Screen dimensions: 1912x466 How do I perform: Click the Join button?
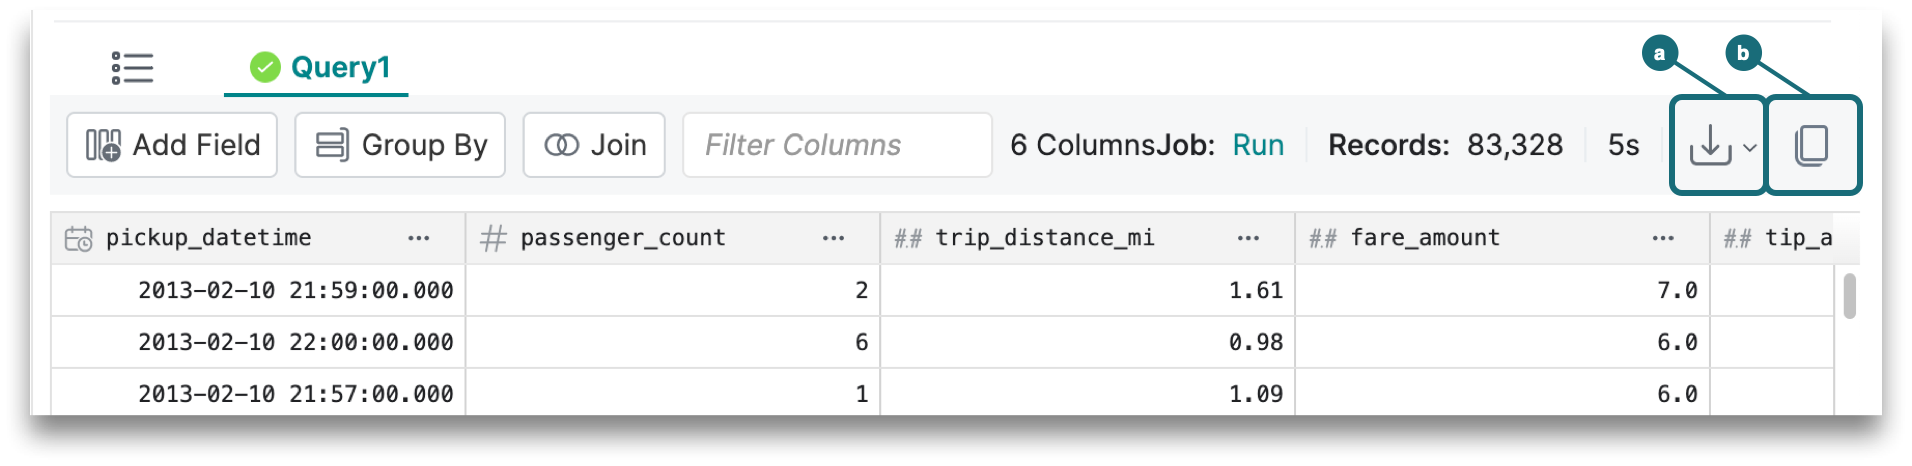[594, 145]
